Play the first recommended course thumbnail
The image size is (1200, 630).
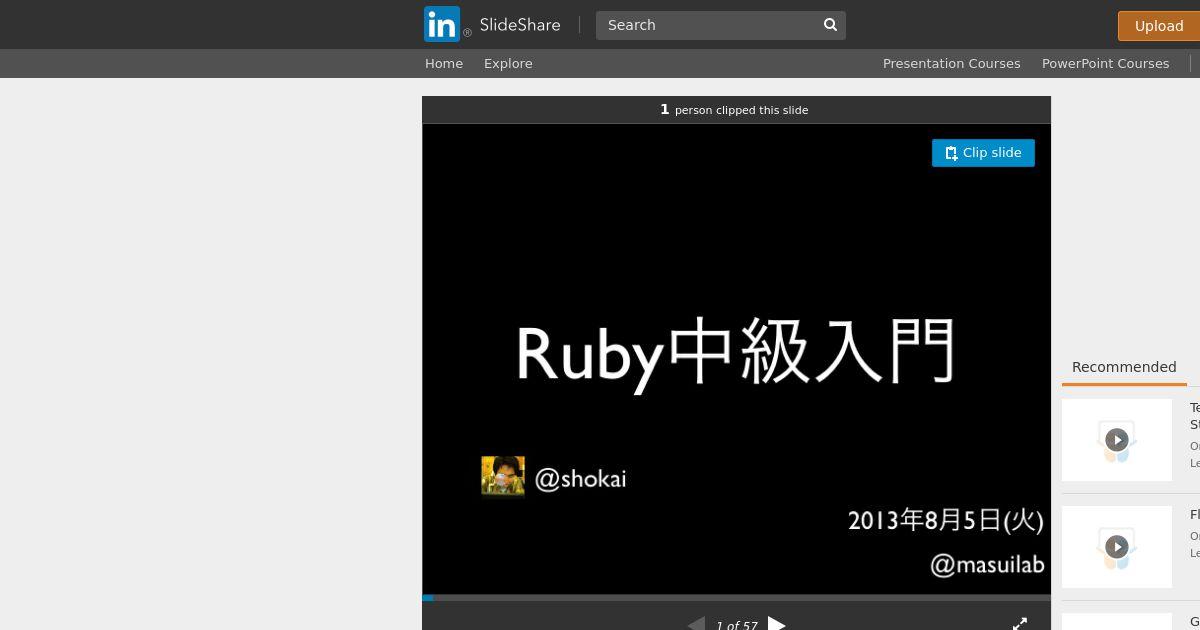1117,440
